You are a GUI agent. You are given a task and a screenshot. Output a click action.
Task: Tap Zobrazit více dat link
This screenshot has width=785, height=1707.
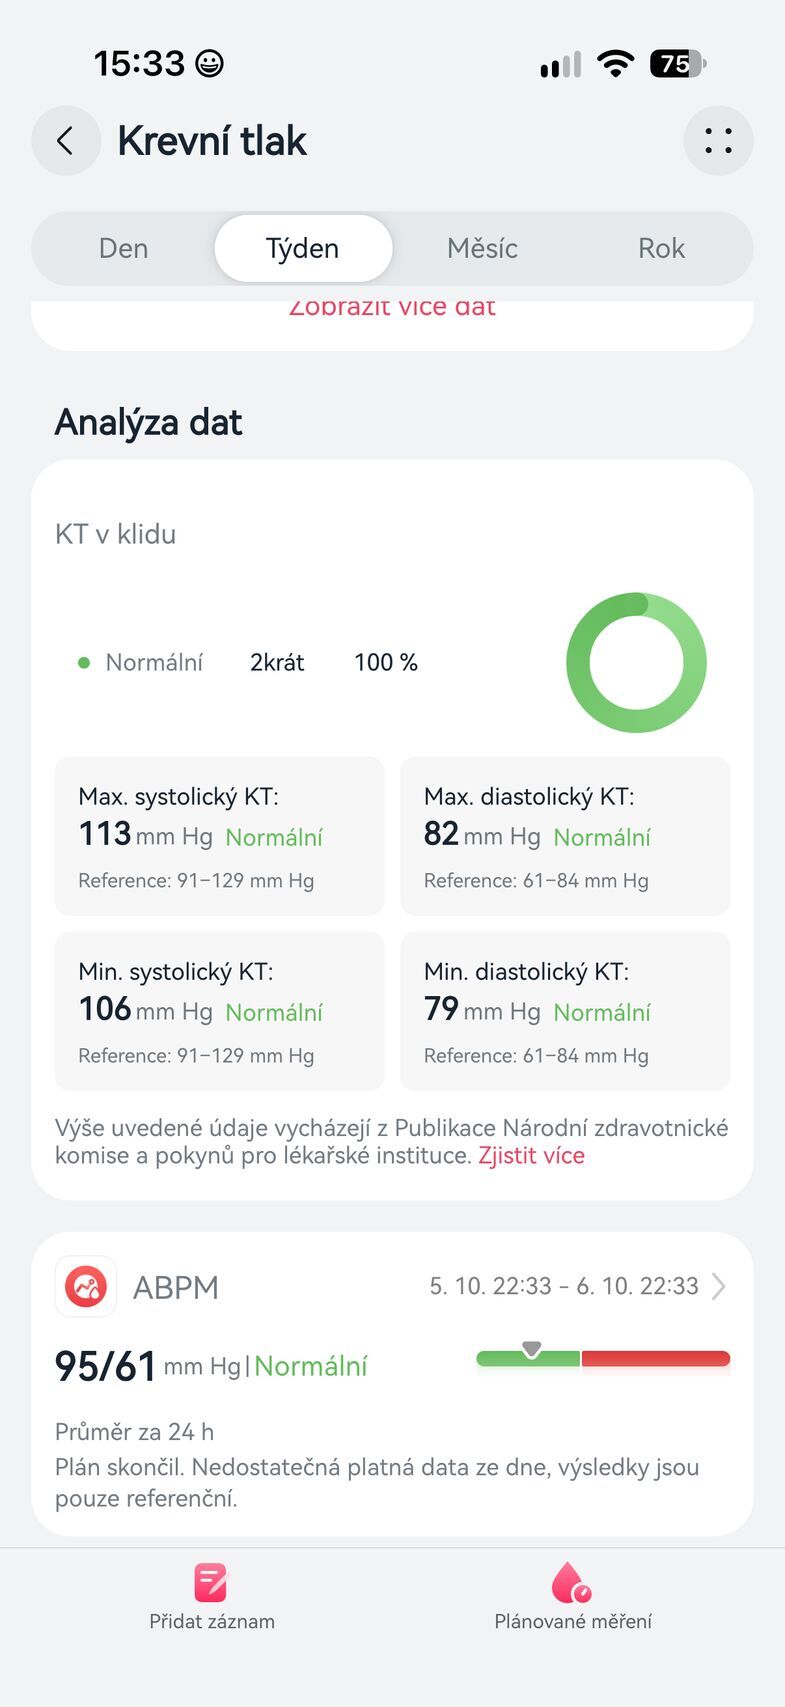coord(392,307)
